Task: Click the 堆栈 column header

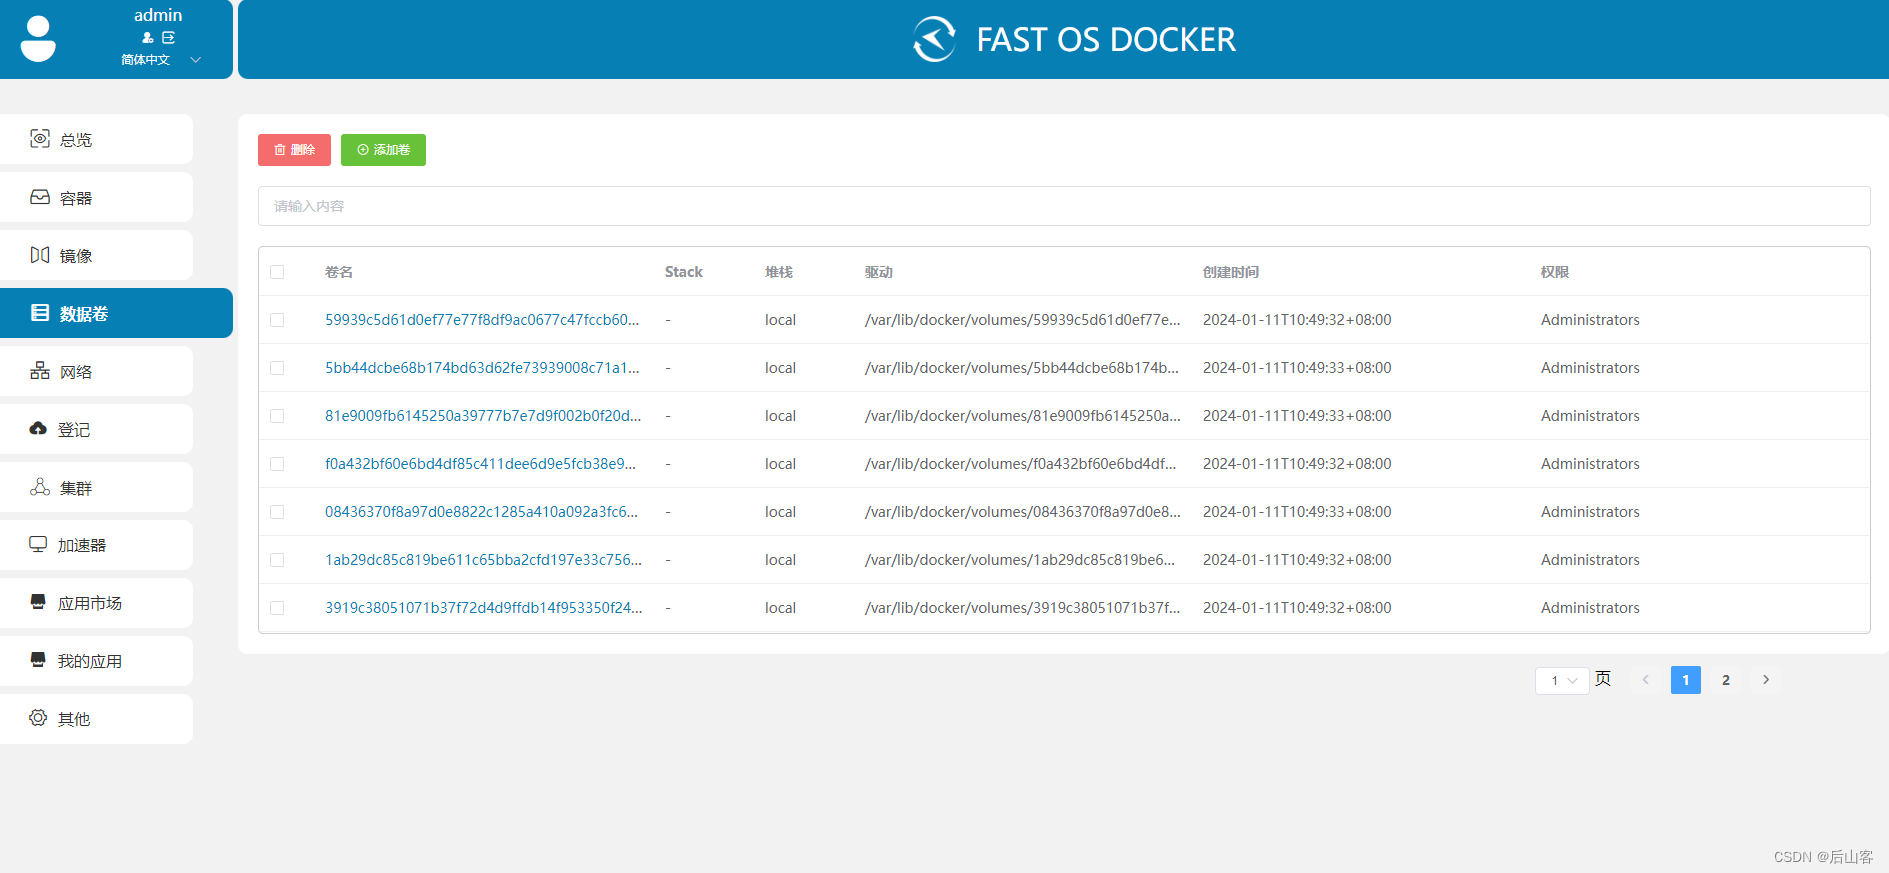Action: click(x=779, y=272)
